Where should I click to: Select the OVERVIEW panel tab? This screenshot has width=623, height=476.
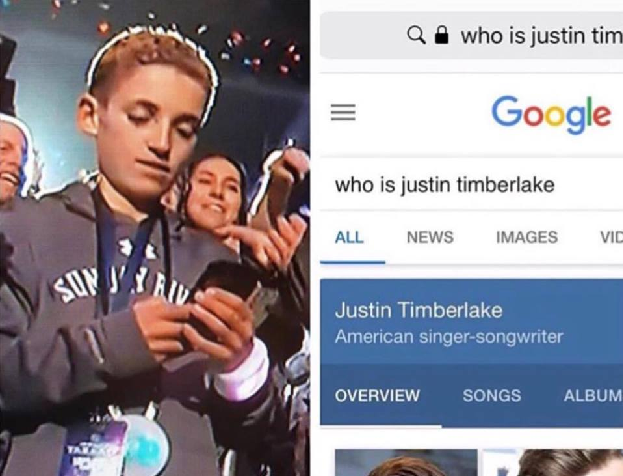(377, 395)
